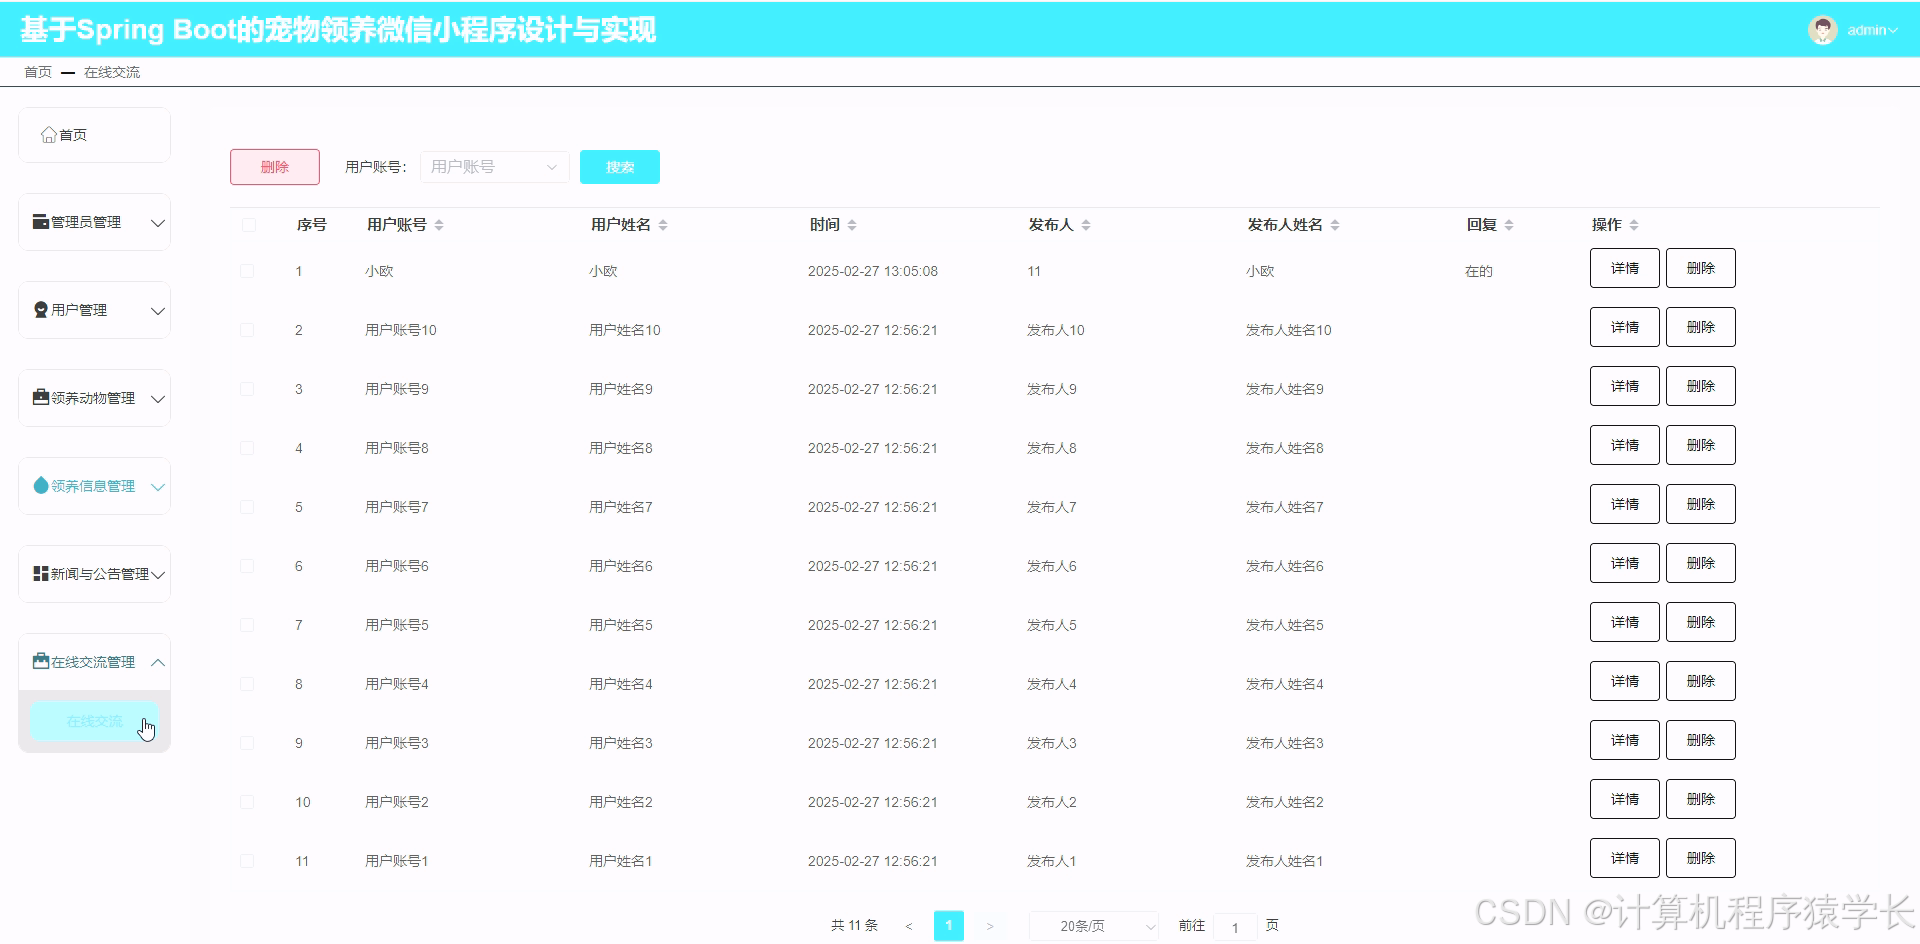Tick the checkbox beside 用户账号10
The image size is (1920, 944).
tap(247, 330)
